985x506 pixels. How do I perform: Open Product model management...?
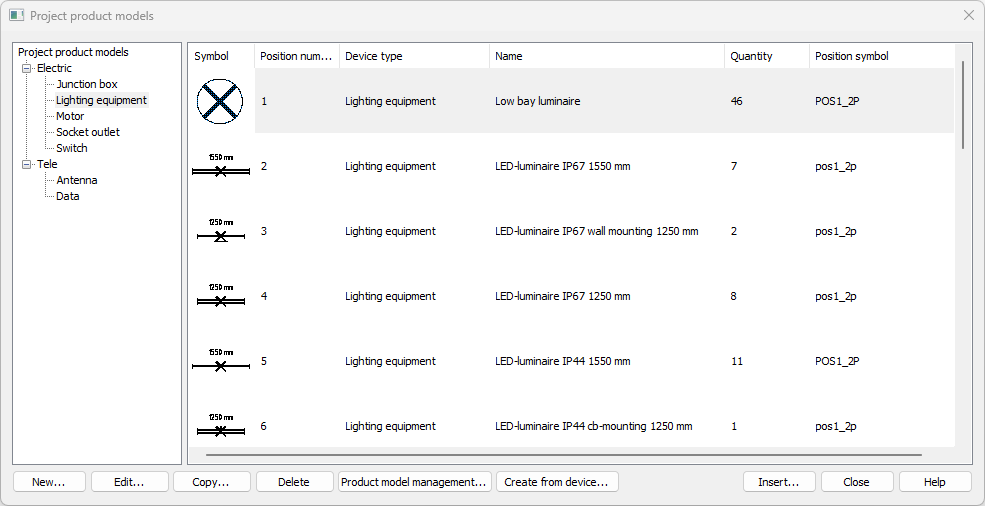(x=414, y=482)
